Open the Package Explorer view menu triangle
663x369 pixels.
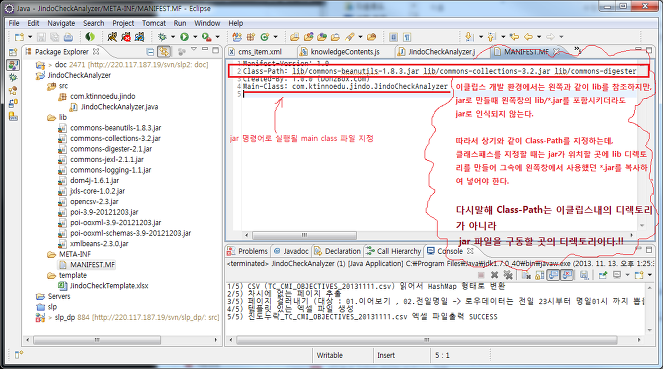click(x=194, y=49)
